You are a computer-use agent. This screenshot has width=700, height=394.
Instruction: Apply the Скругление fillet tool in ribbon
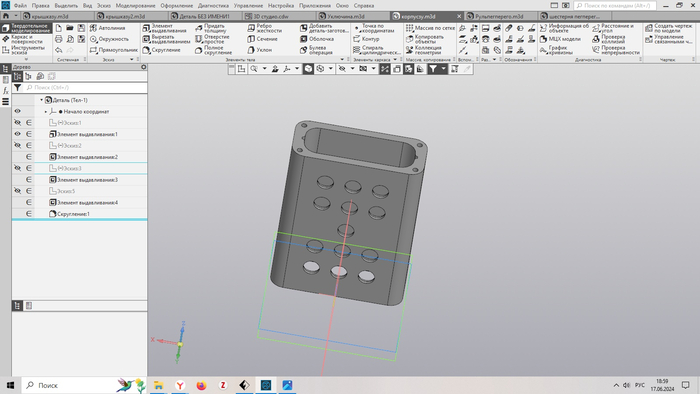tap(161, 50)
